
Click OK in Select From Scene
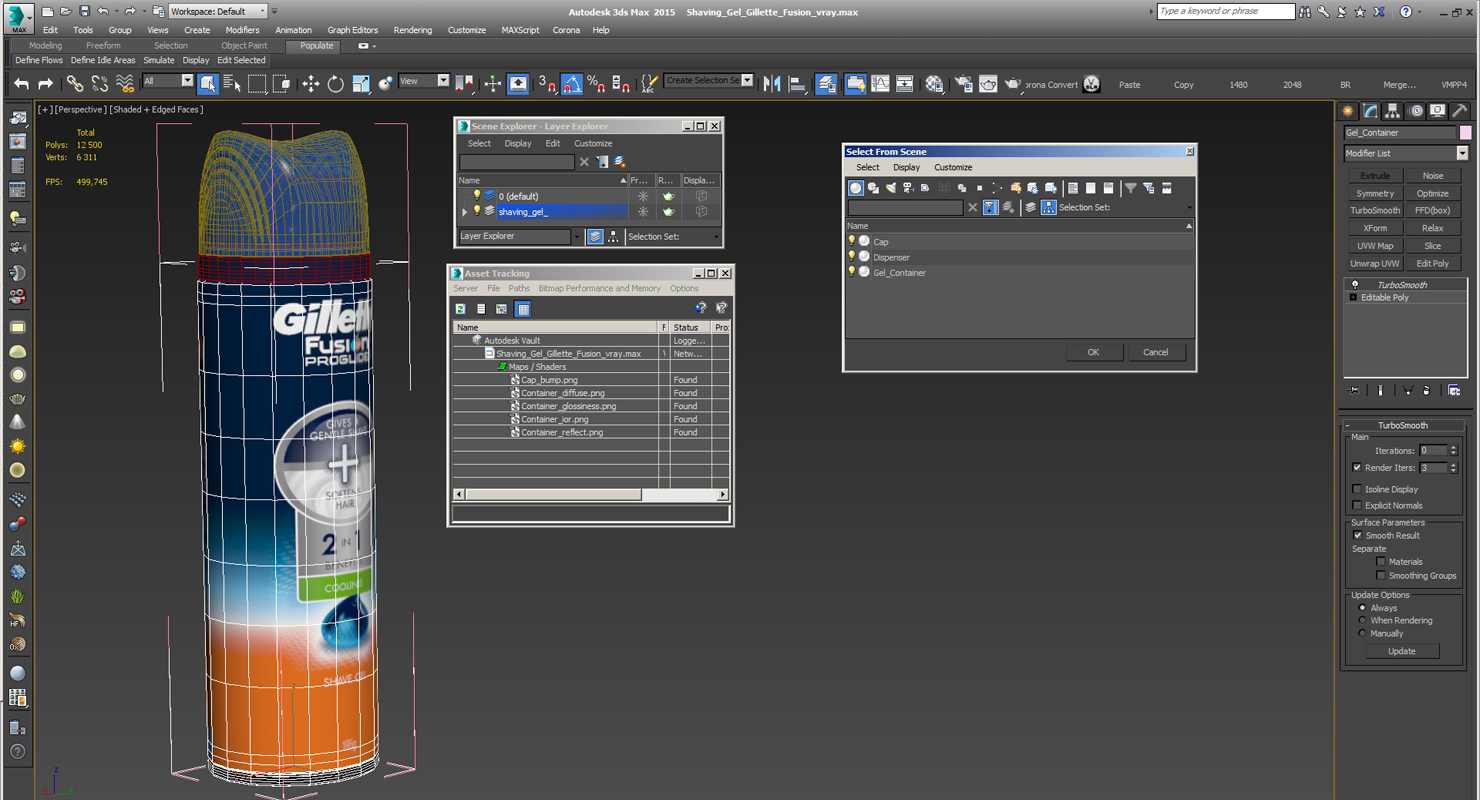tap(1093, 352)
